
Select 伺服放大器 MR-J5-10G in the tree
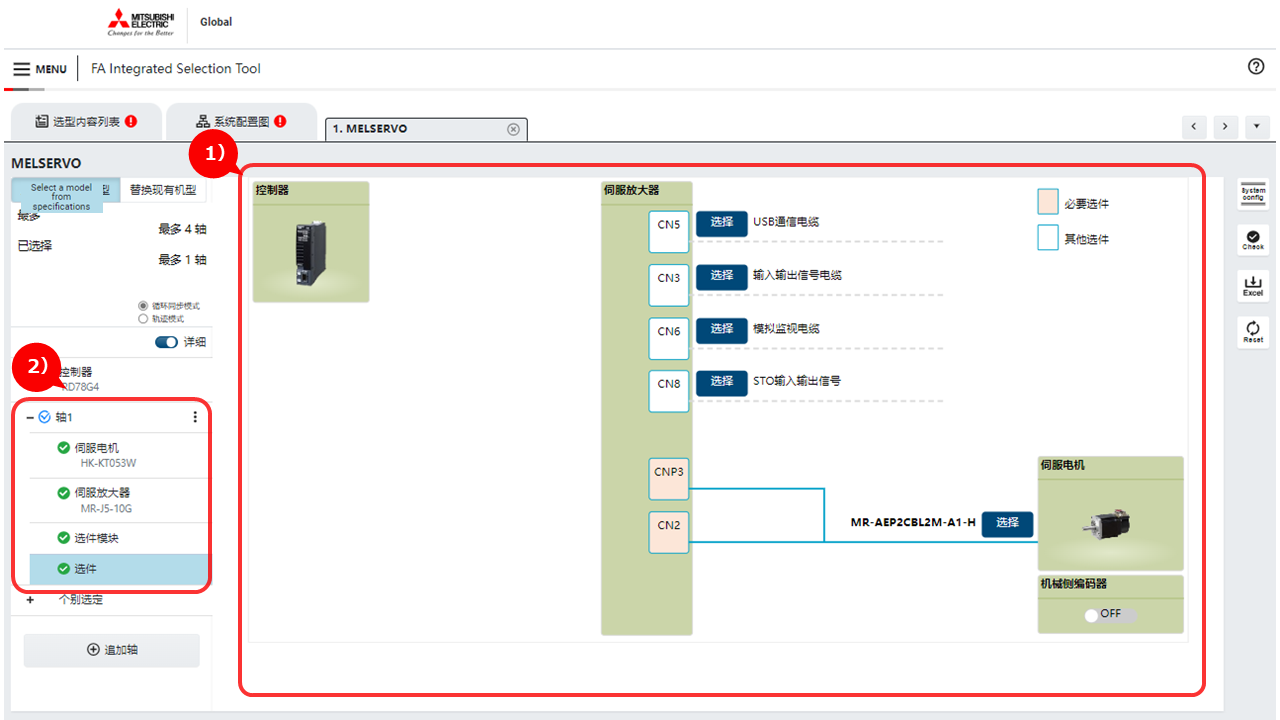point(118,500)
